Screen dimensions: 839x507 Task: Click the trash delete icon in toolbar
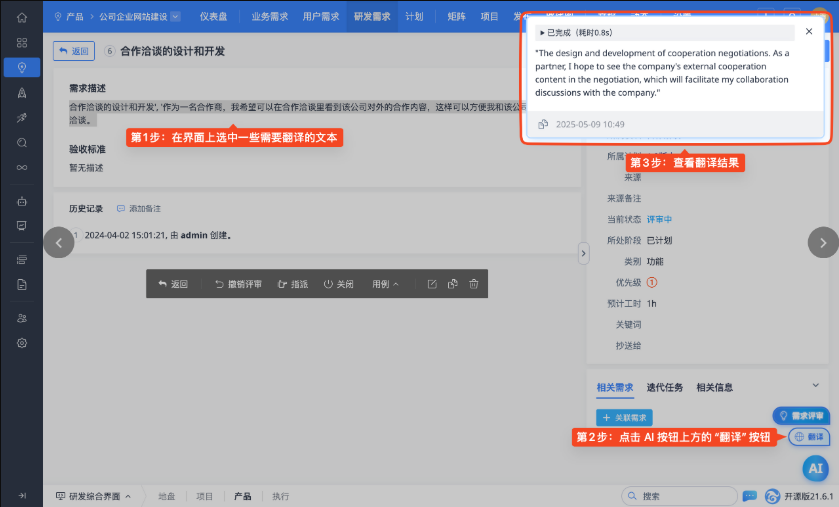point(474,284)
